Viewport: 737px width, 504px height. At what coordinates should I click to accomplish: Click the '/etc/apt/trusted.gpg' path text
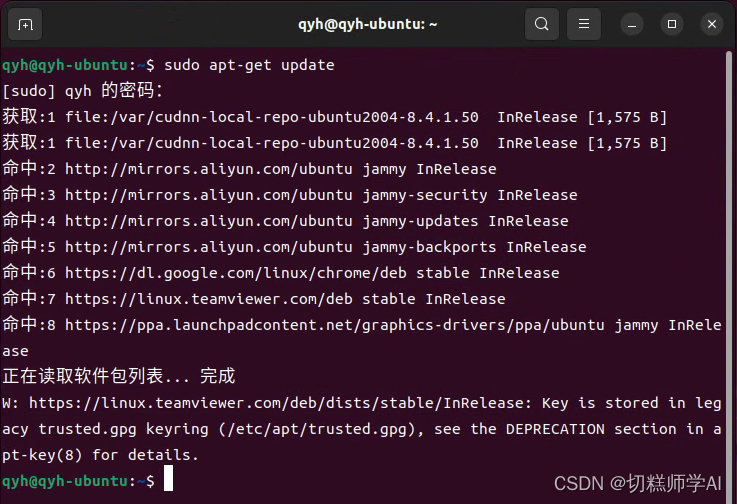point(317,429)
